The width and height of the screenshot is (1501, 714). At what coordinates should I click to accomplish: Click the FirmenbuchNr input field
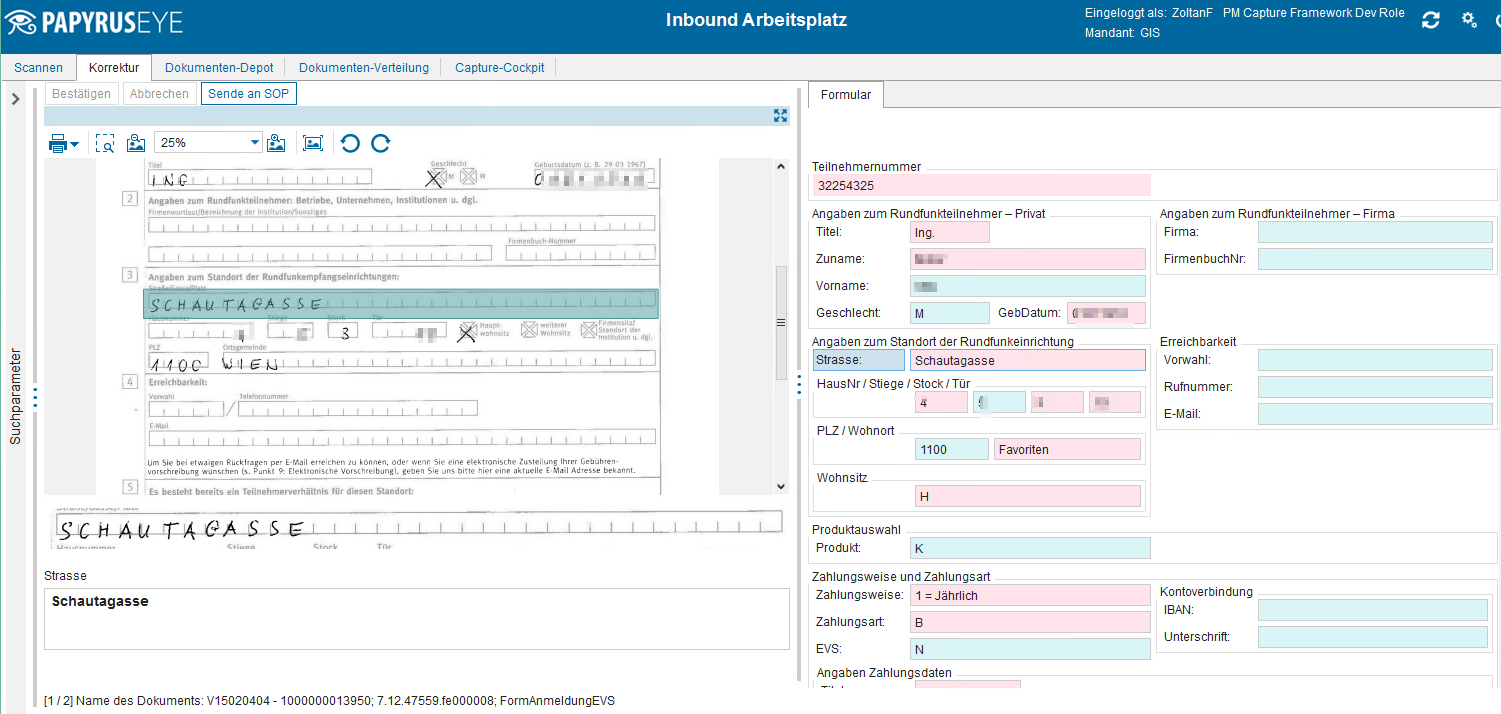[1375, 259]
